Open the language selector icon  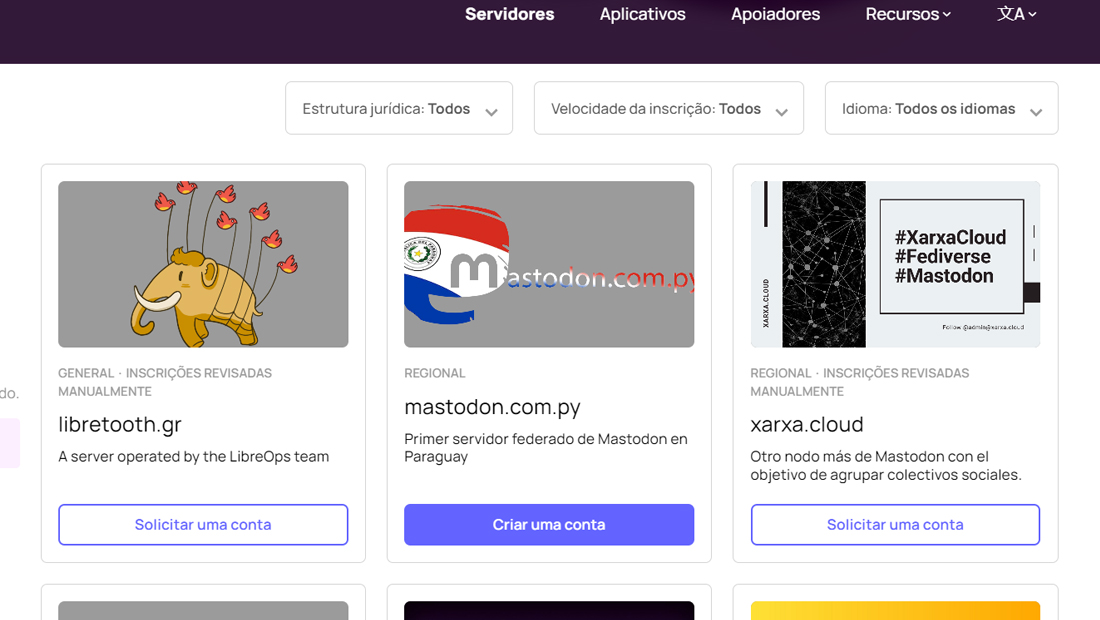coord(1017,14)
